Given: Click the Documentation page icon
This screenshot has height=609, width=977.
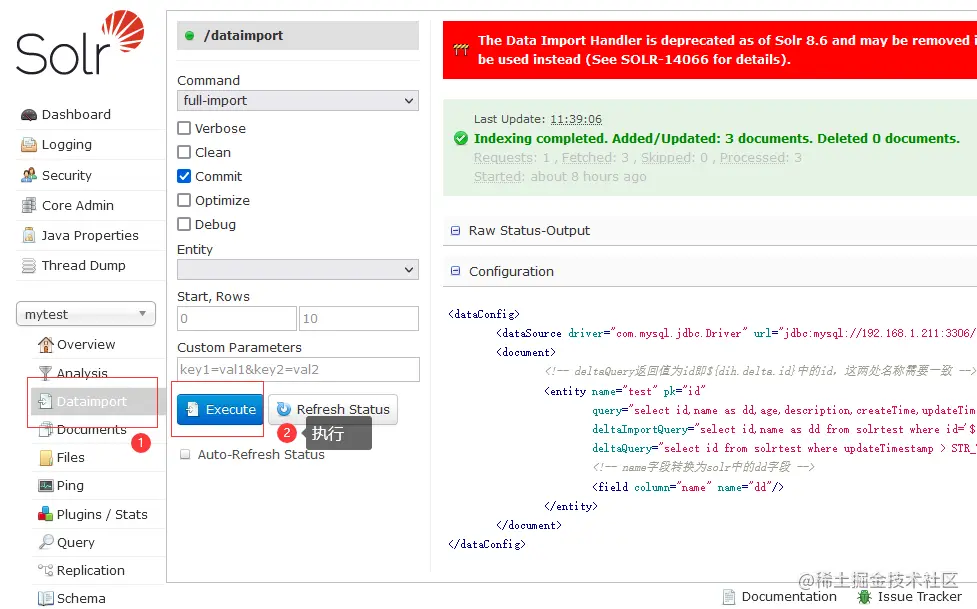Looking at the screenshot, I should coord(728,597).
